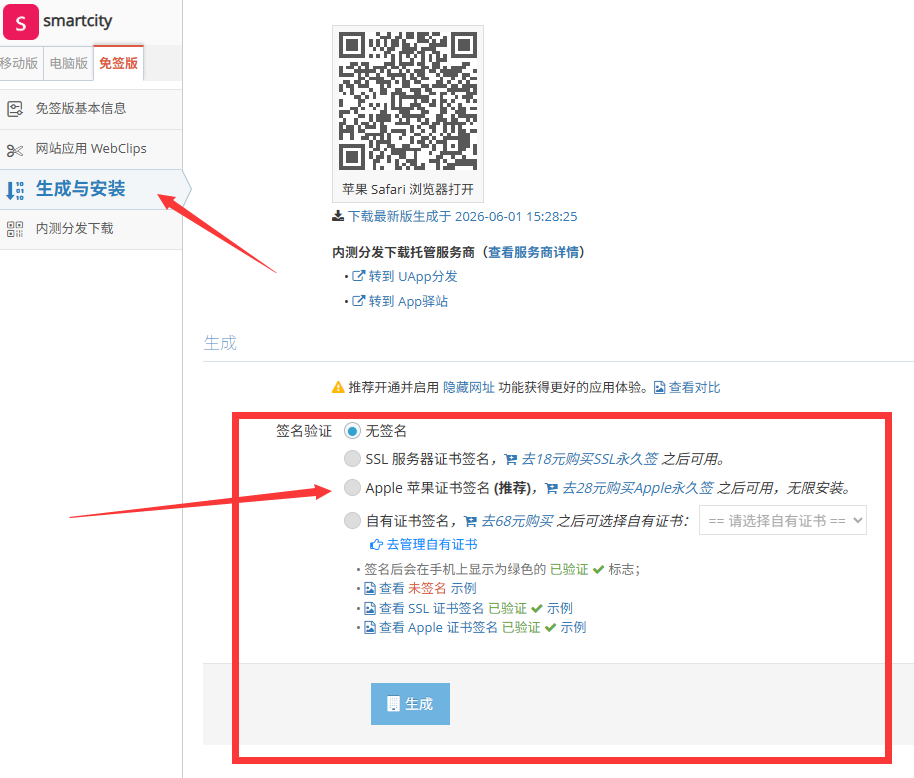Open 去18元购买SSL永久签 link
Viewport: 914px width, 778px height.
click(x=589, y=459)
